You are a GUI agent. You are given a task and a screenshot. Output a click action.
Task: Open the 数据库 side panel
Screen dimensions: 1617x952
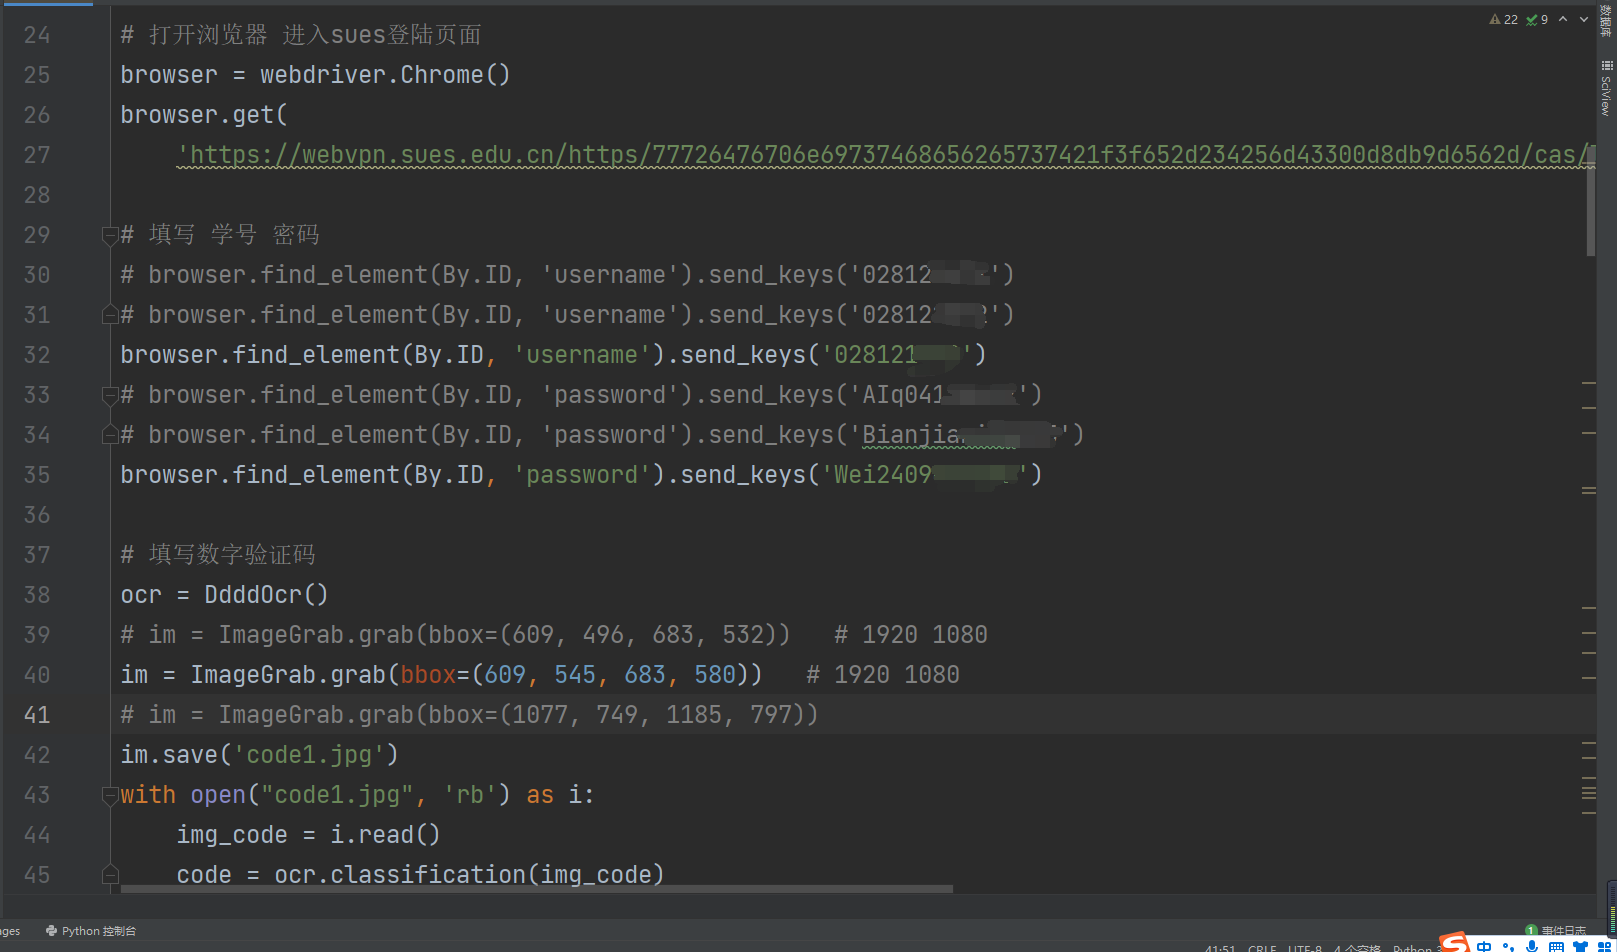point(1606,21)
